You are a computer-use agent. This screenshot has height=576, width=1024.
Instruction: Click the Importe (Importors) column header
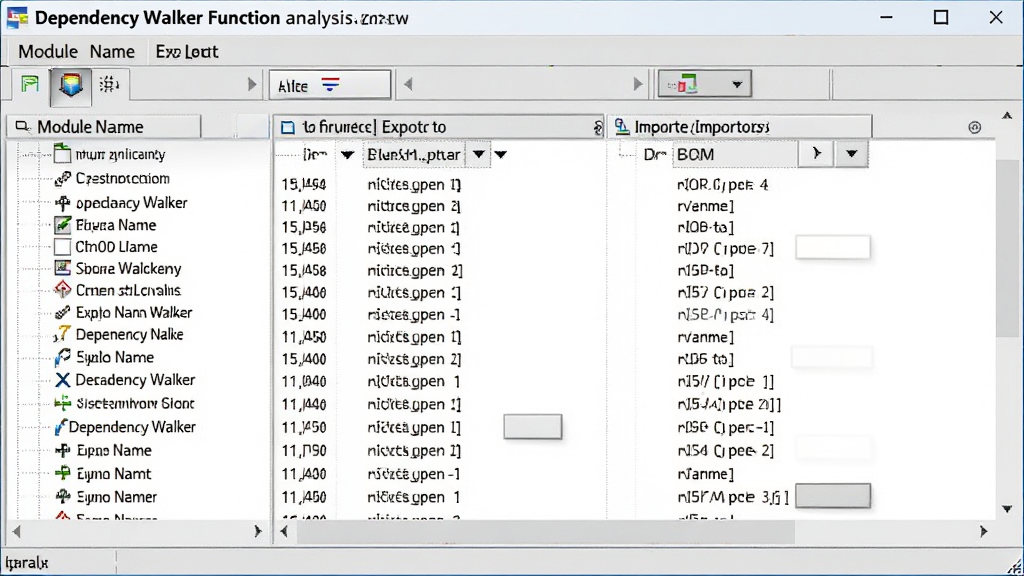pos(741,127)
